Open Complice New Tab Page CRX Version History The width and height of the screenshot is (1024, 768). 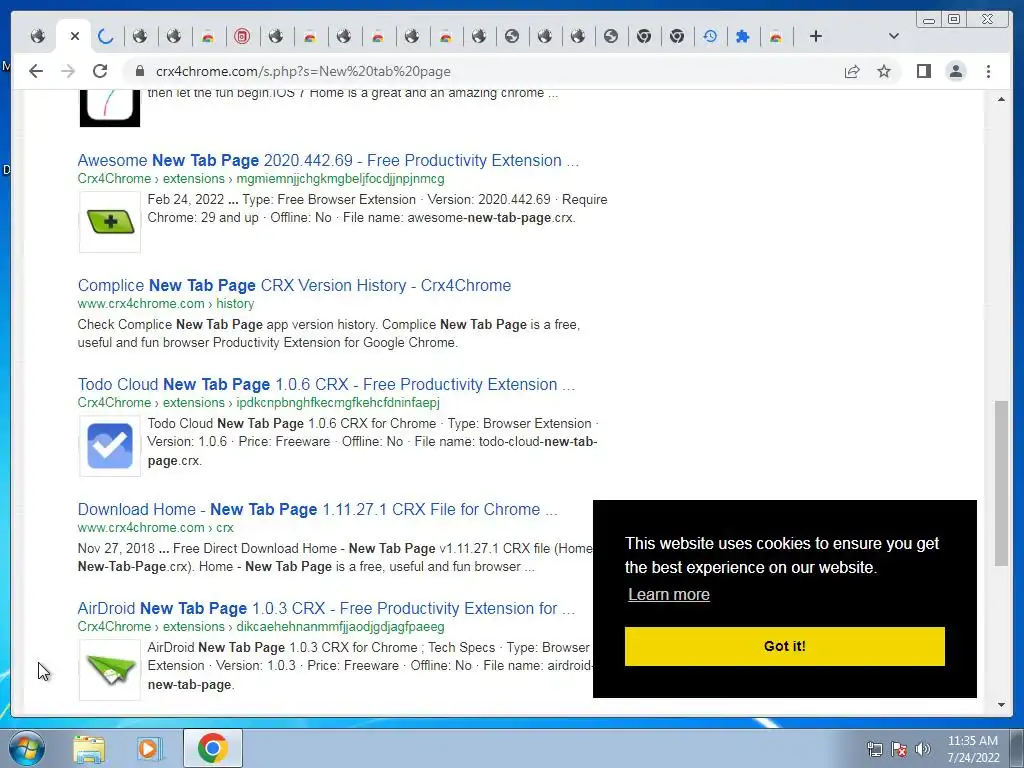tap(294, 285)
